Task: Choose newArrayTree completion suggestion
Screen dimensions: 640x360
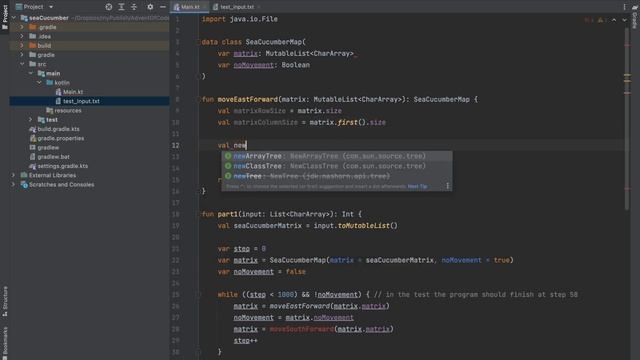Action: [x=337, y=156]
